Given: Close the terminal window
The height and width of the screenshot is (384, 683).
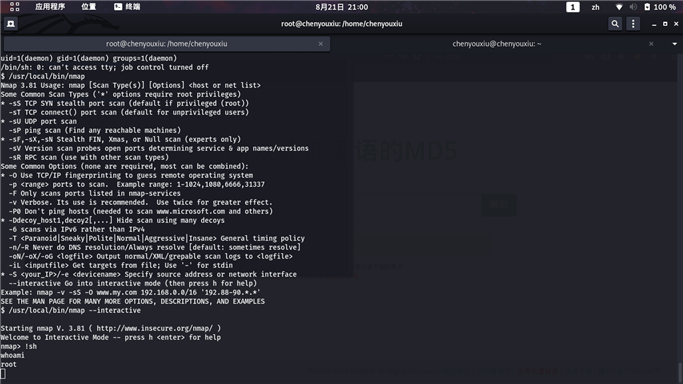Looking at the screenshot, I should 676,24.
